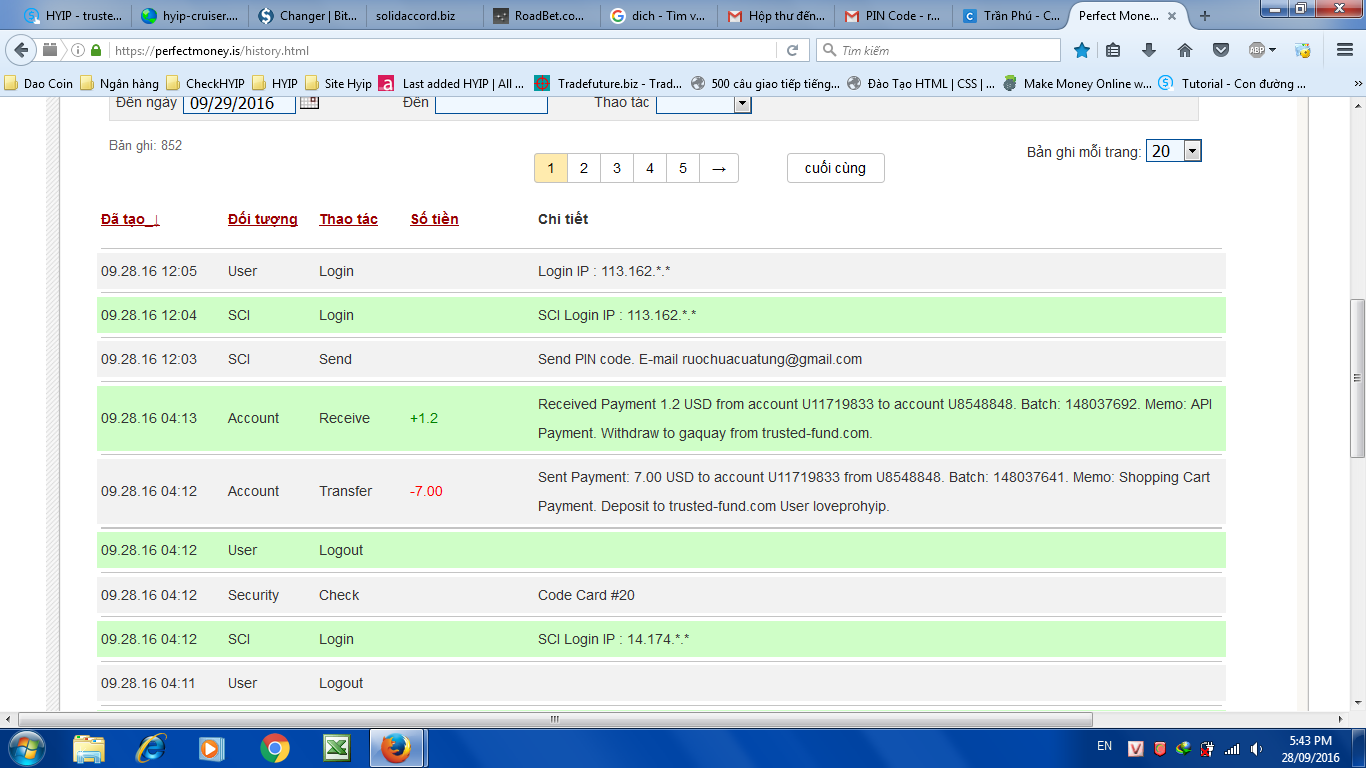Open the Firefox downloads arrow
Image resolution: width=1366 pixels, height=768 pixels.
click(x=1149, y=50)
